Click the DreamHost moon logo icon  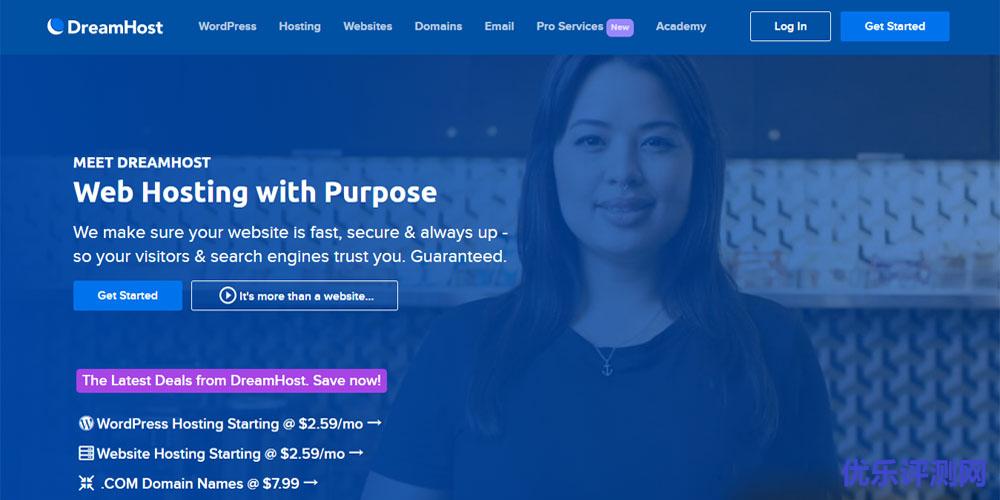pos(55,26)
